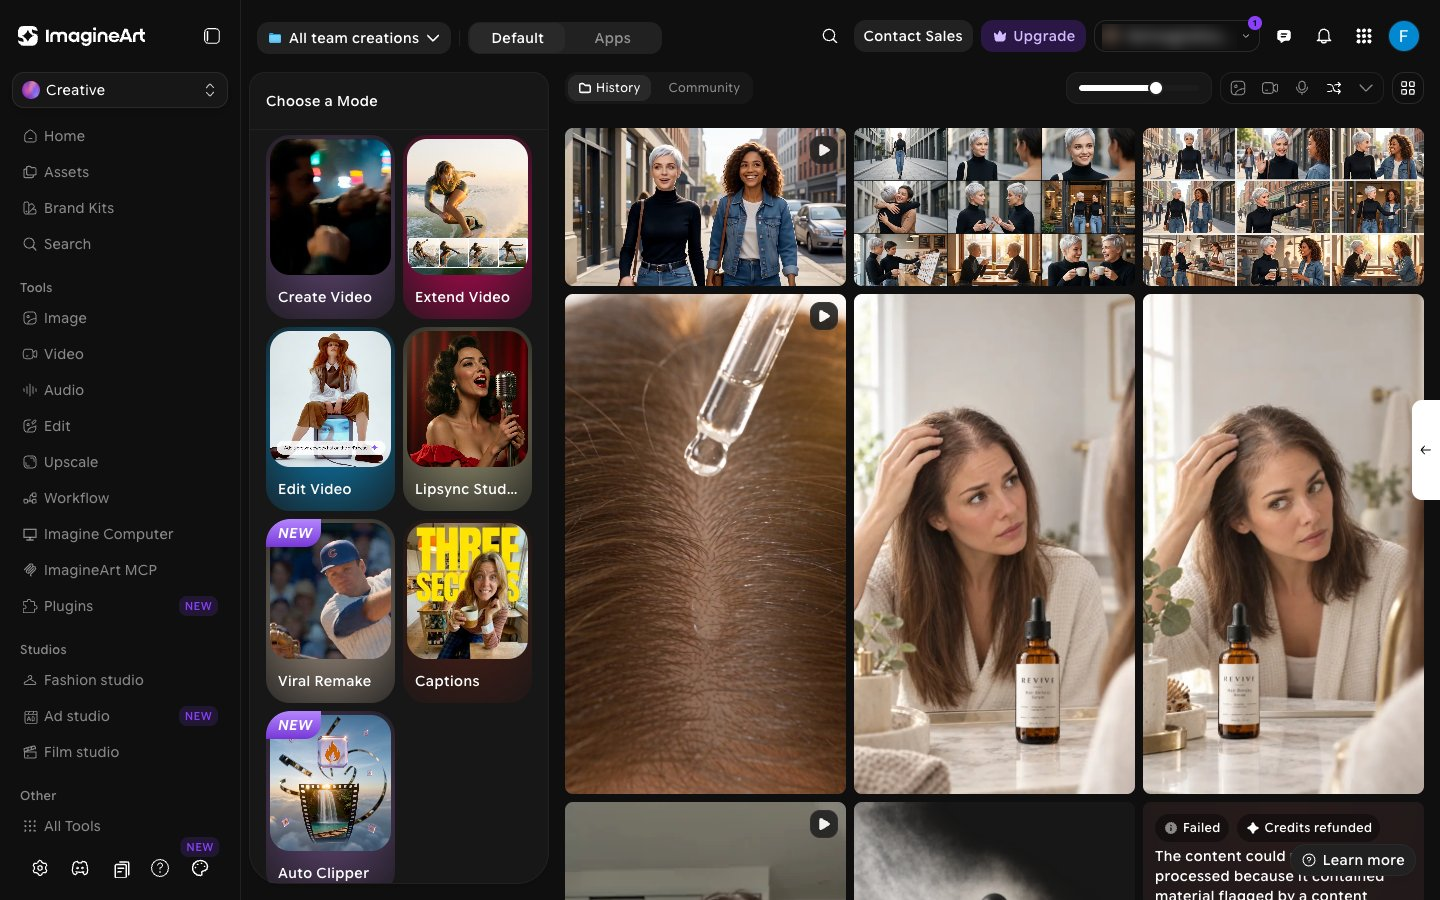Open Plugins in the sidebar
Screen dimensions: 1440x900
coord(120,606)
